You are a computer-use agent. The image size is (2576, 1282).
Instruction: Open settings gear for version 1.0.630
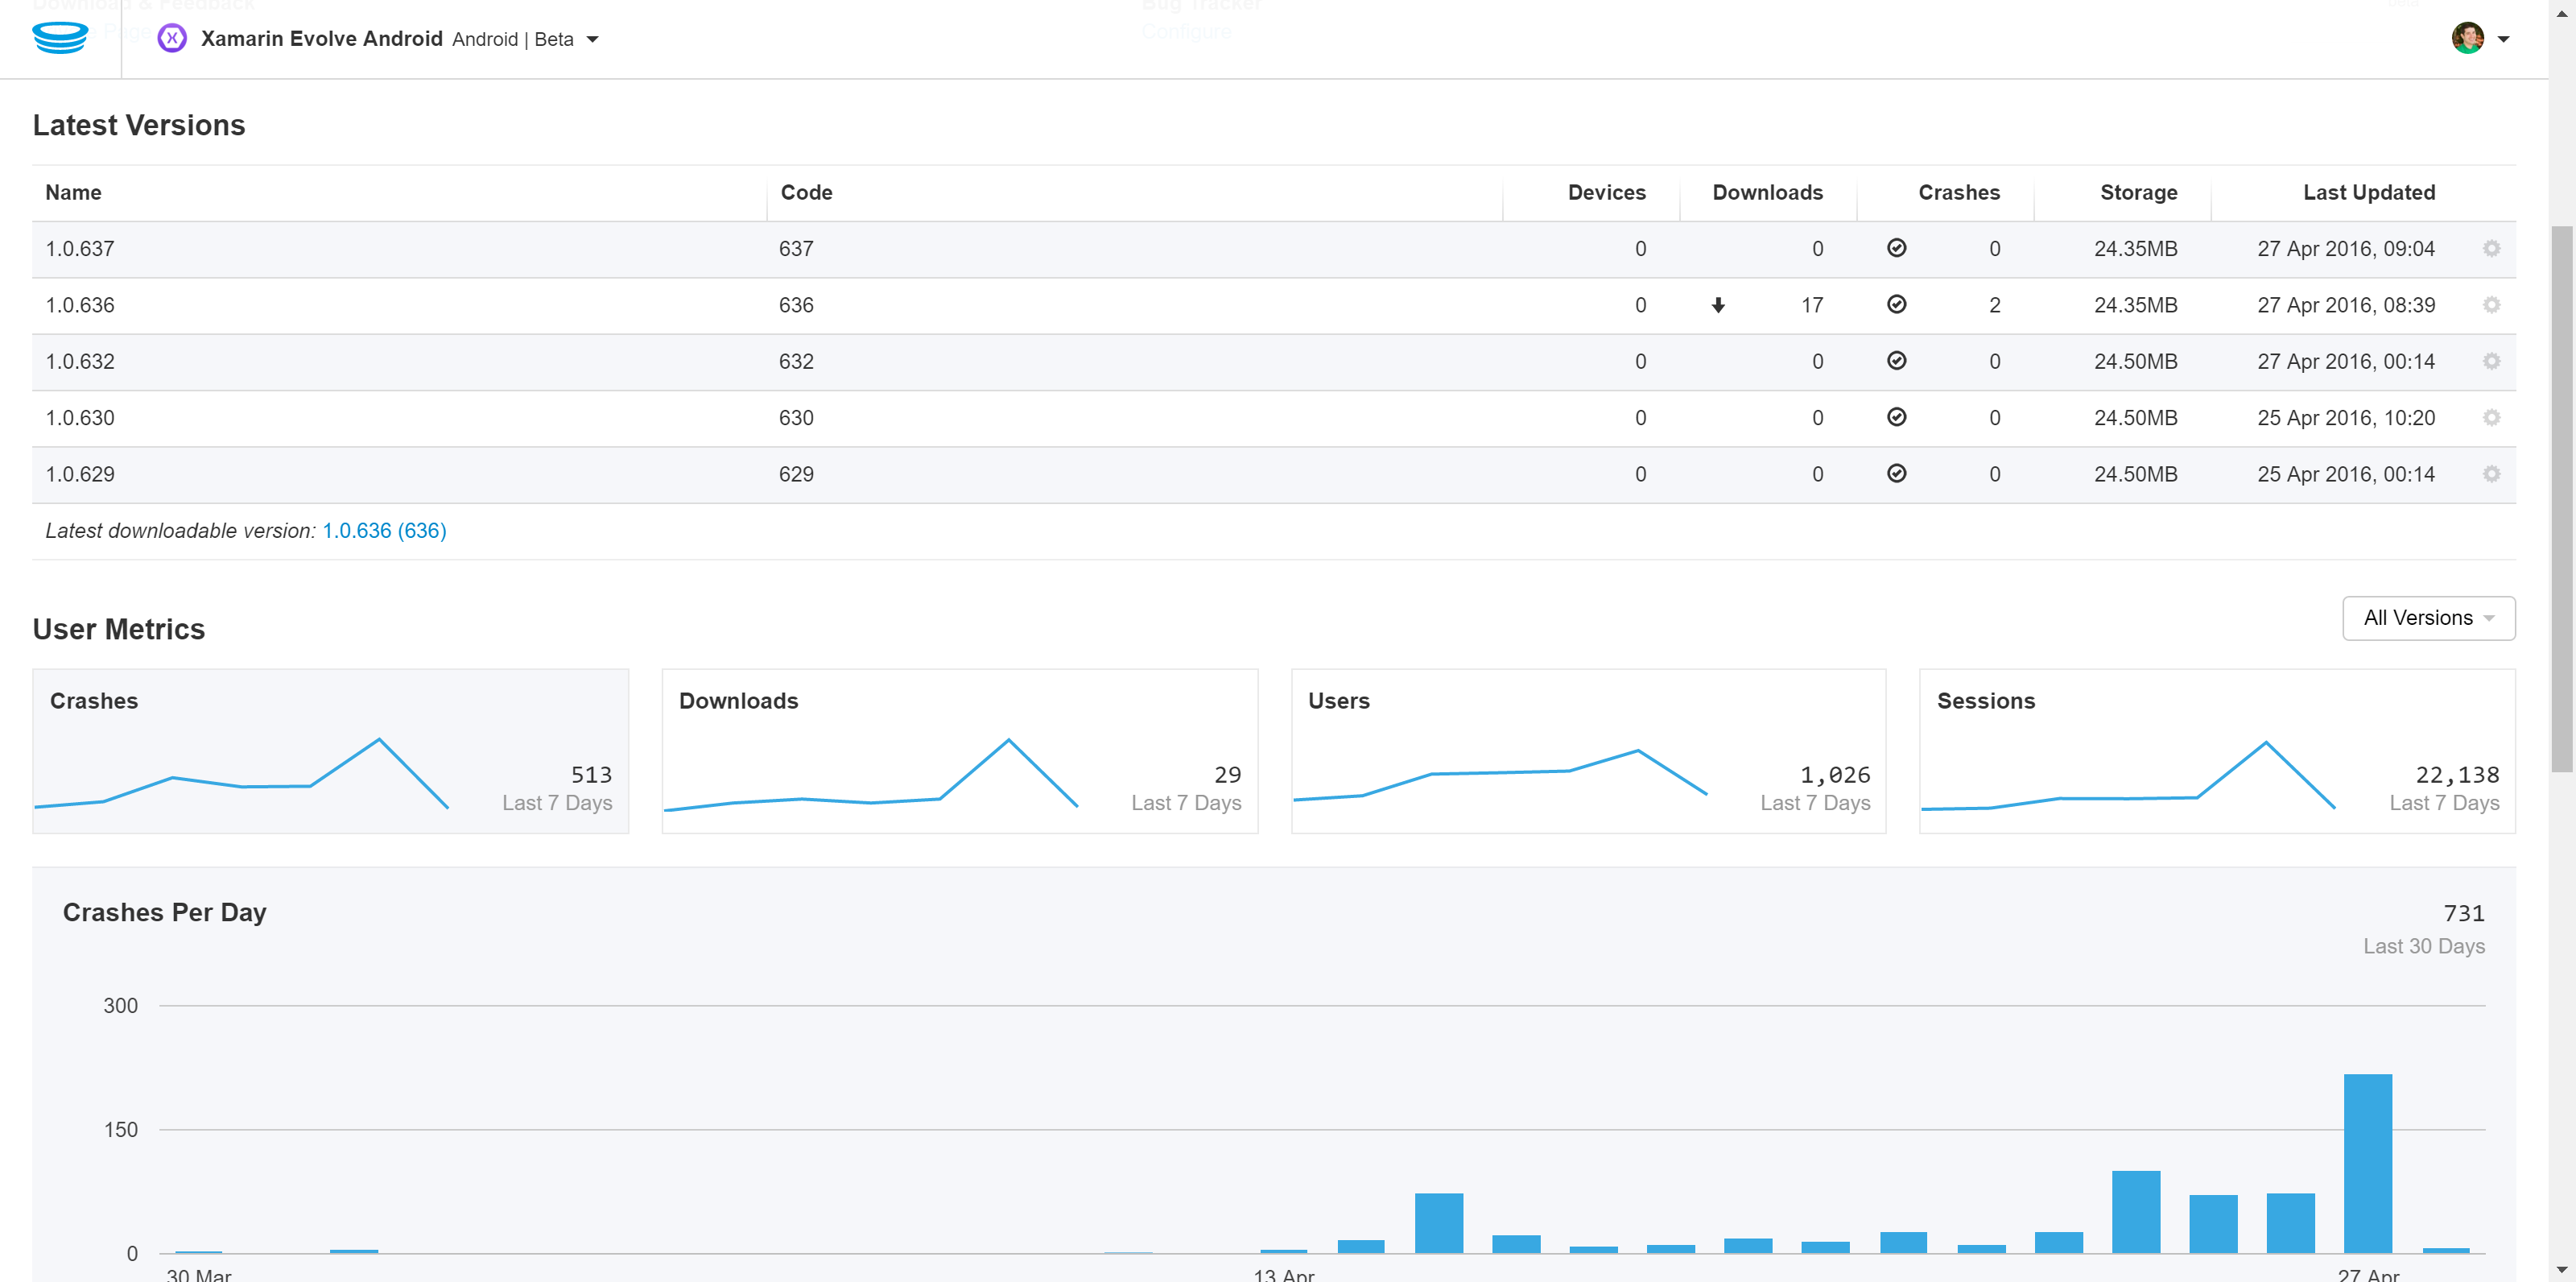[2491, 418]
